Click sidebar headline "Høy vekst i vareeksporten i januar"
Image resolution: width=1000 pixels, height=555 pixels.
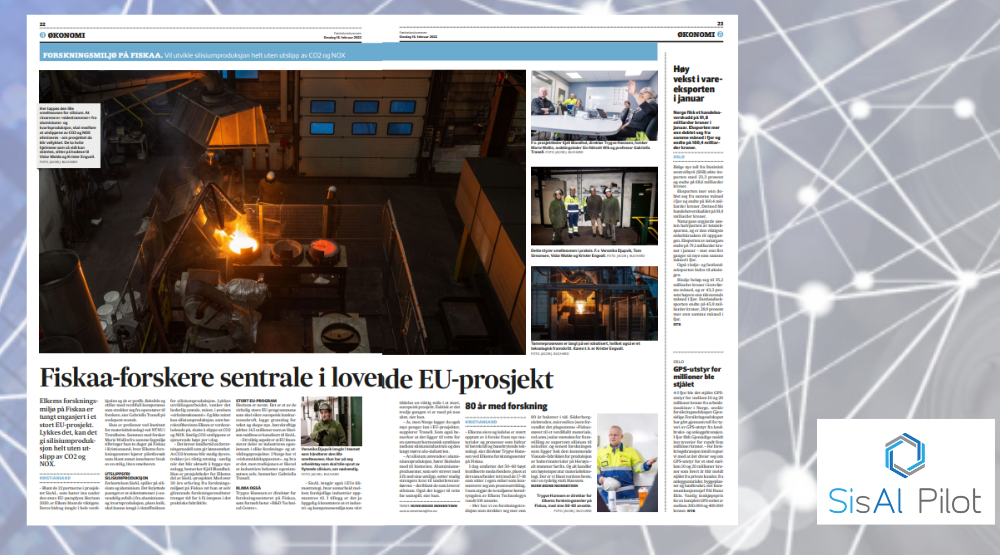(x=698, y=84)
